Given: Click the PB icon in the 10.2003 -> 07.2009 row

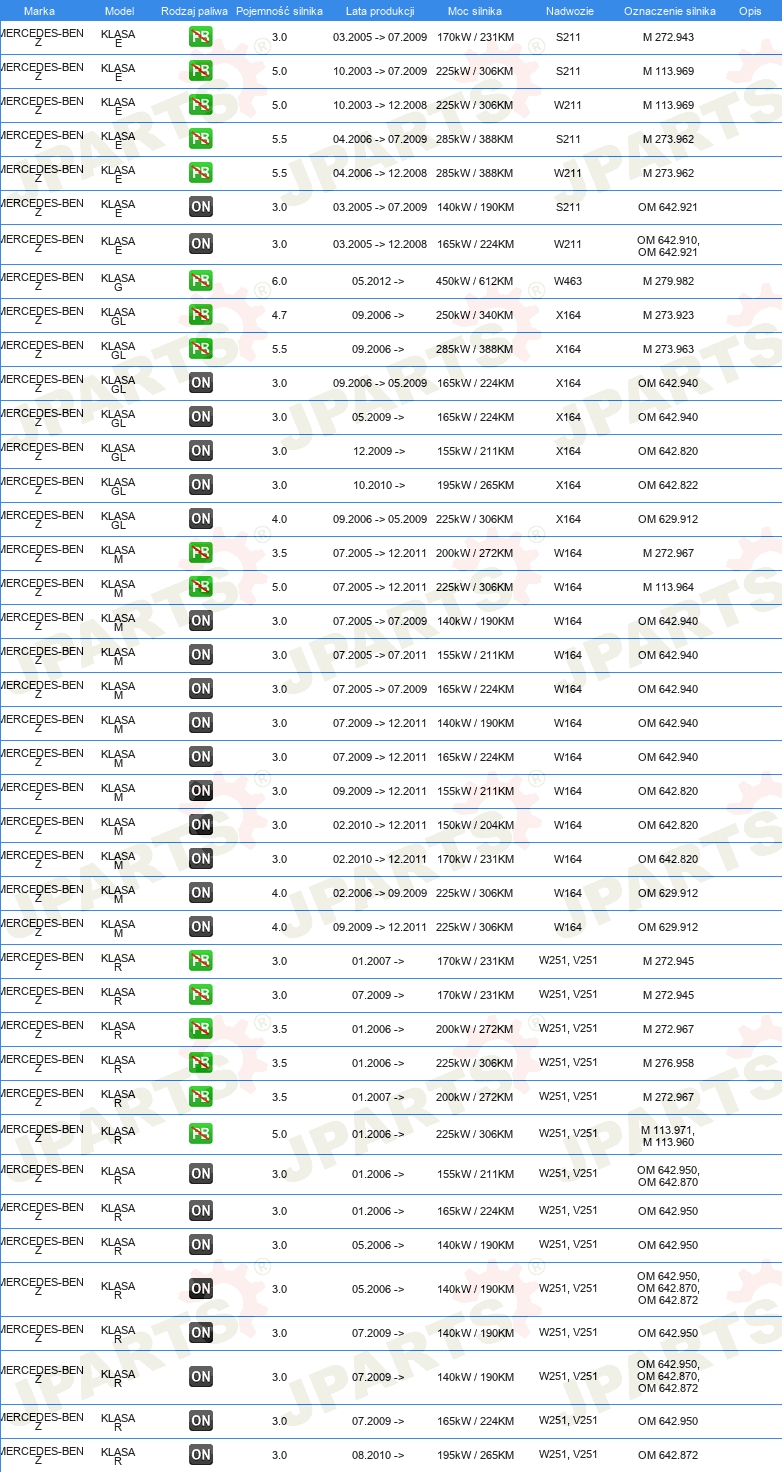Looking at the screenshot, I should (x=201, y=71).
